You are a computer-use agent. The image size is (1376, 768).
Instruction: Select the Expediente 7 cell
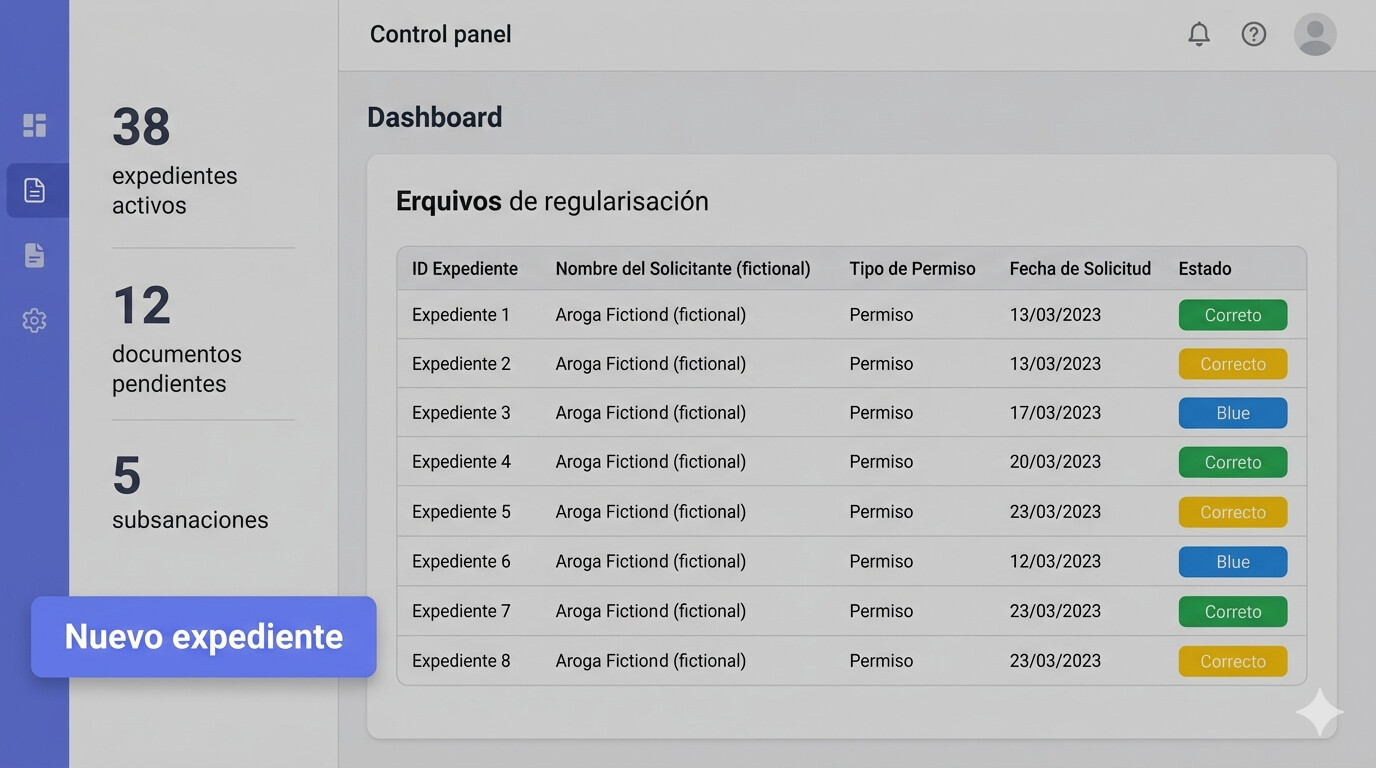(461, 611)
